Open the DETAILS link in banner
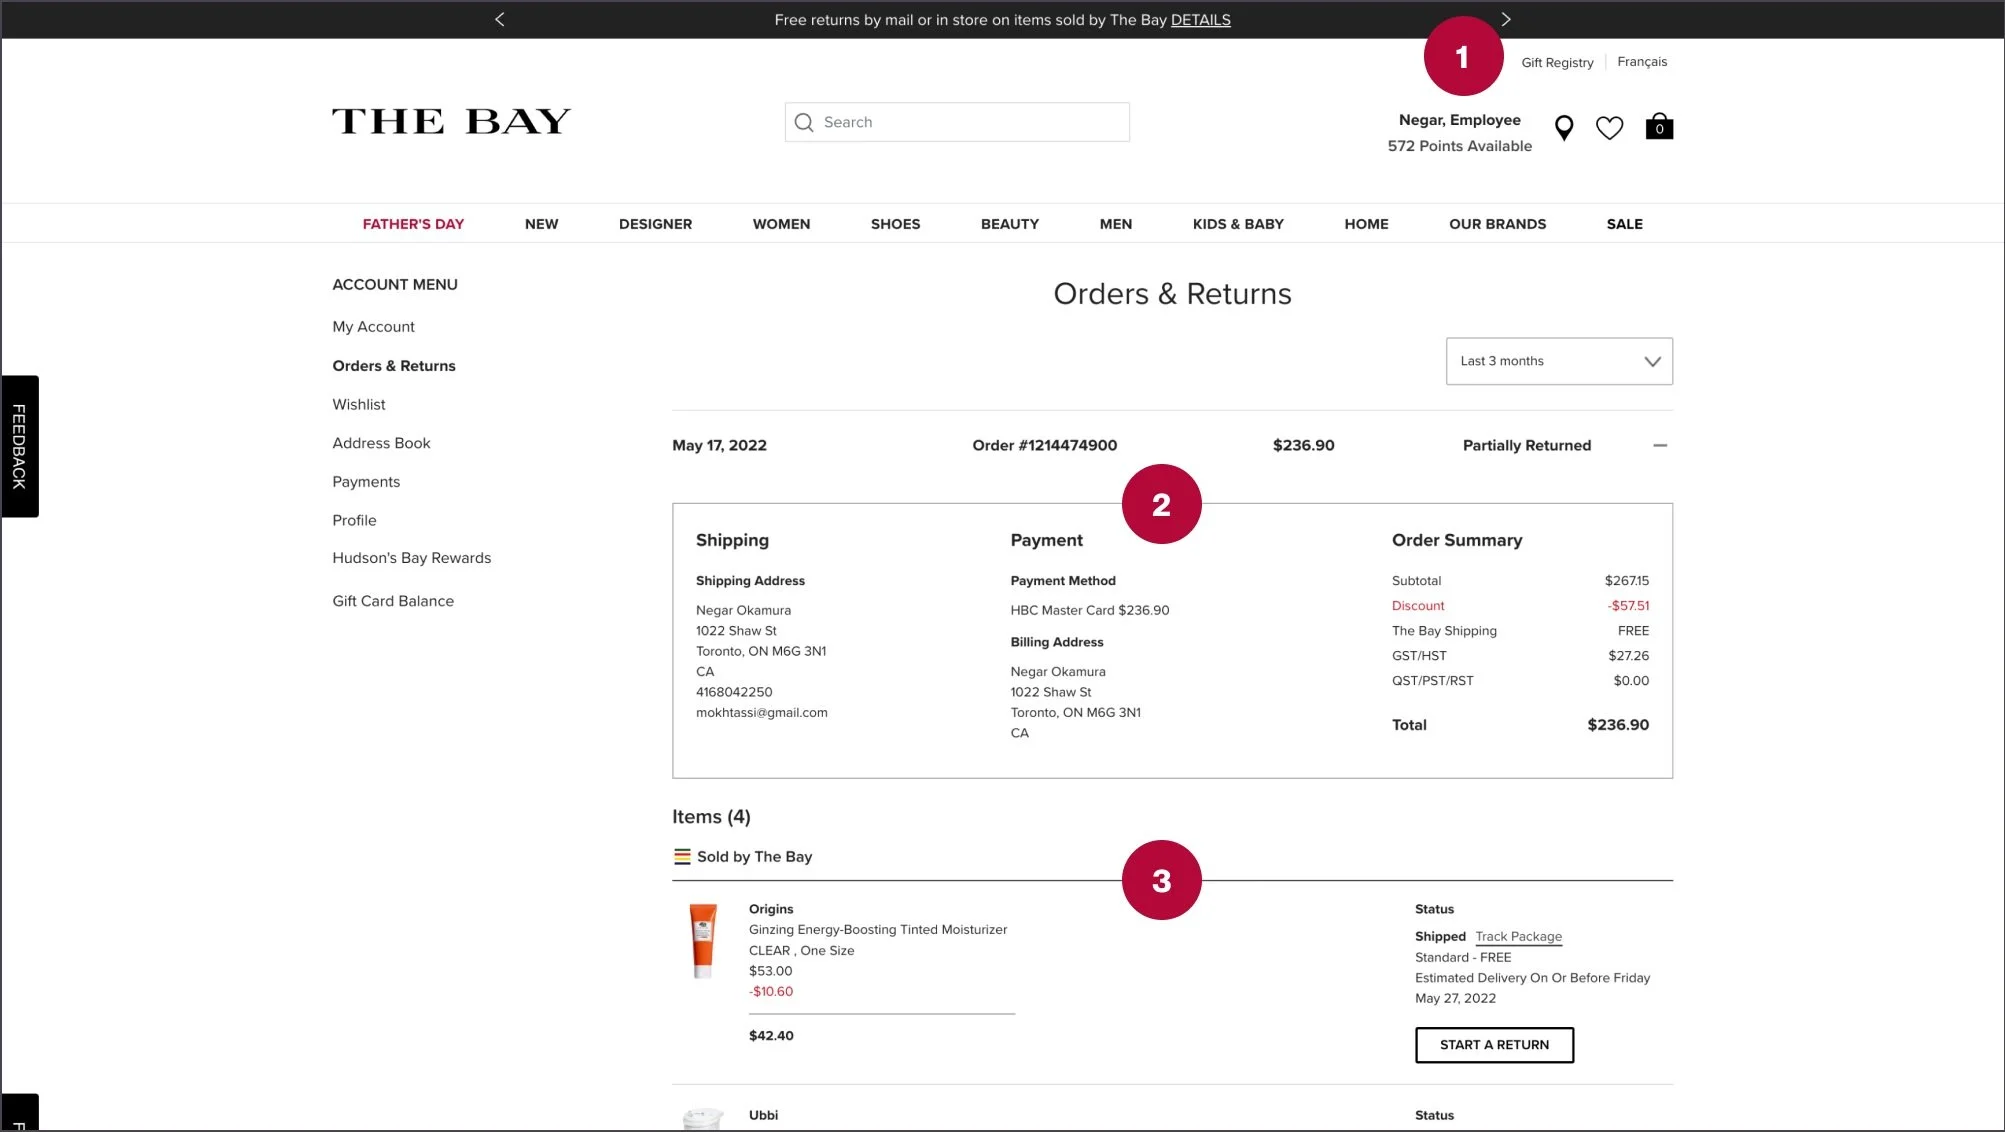This screenshot has width=2005, height=1132. click(1200, 20)
